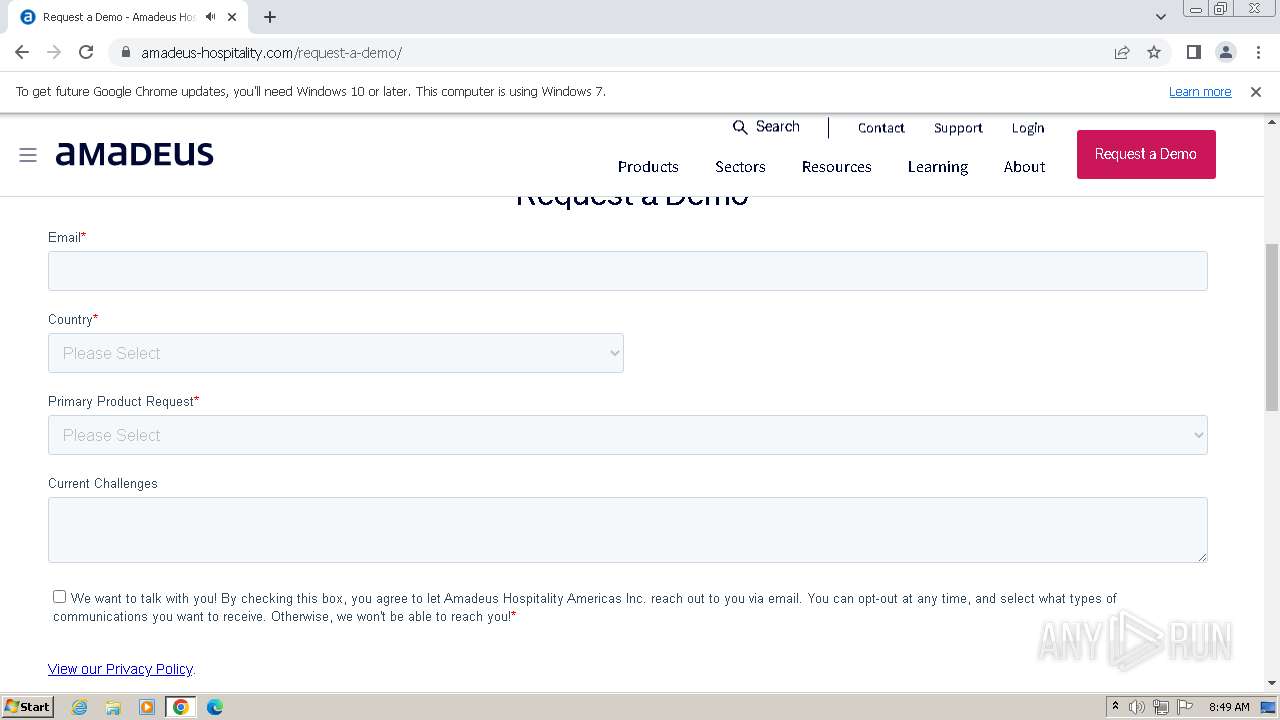1280x720 pixels.
Task: Open Windows Start menu
Action: pyautogui.click(x=27, y=706)
